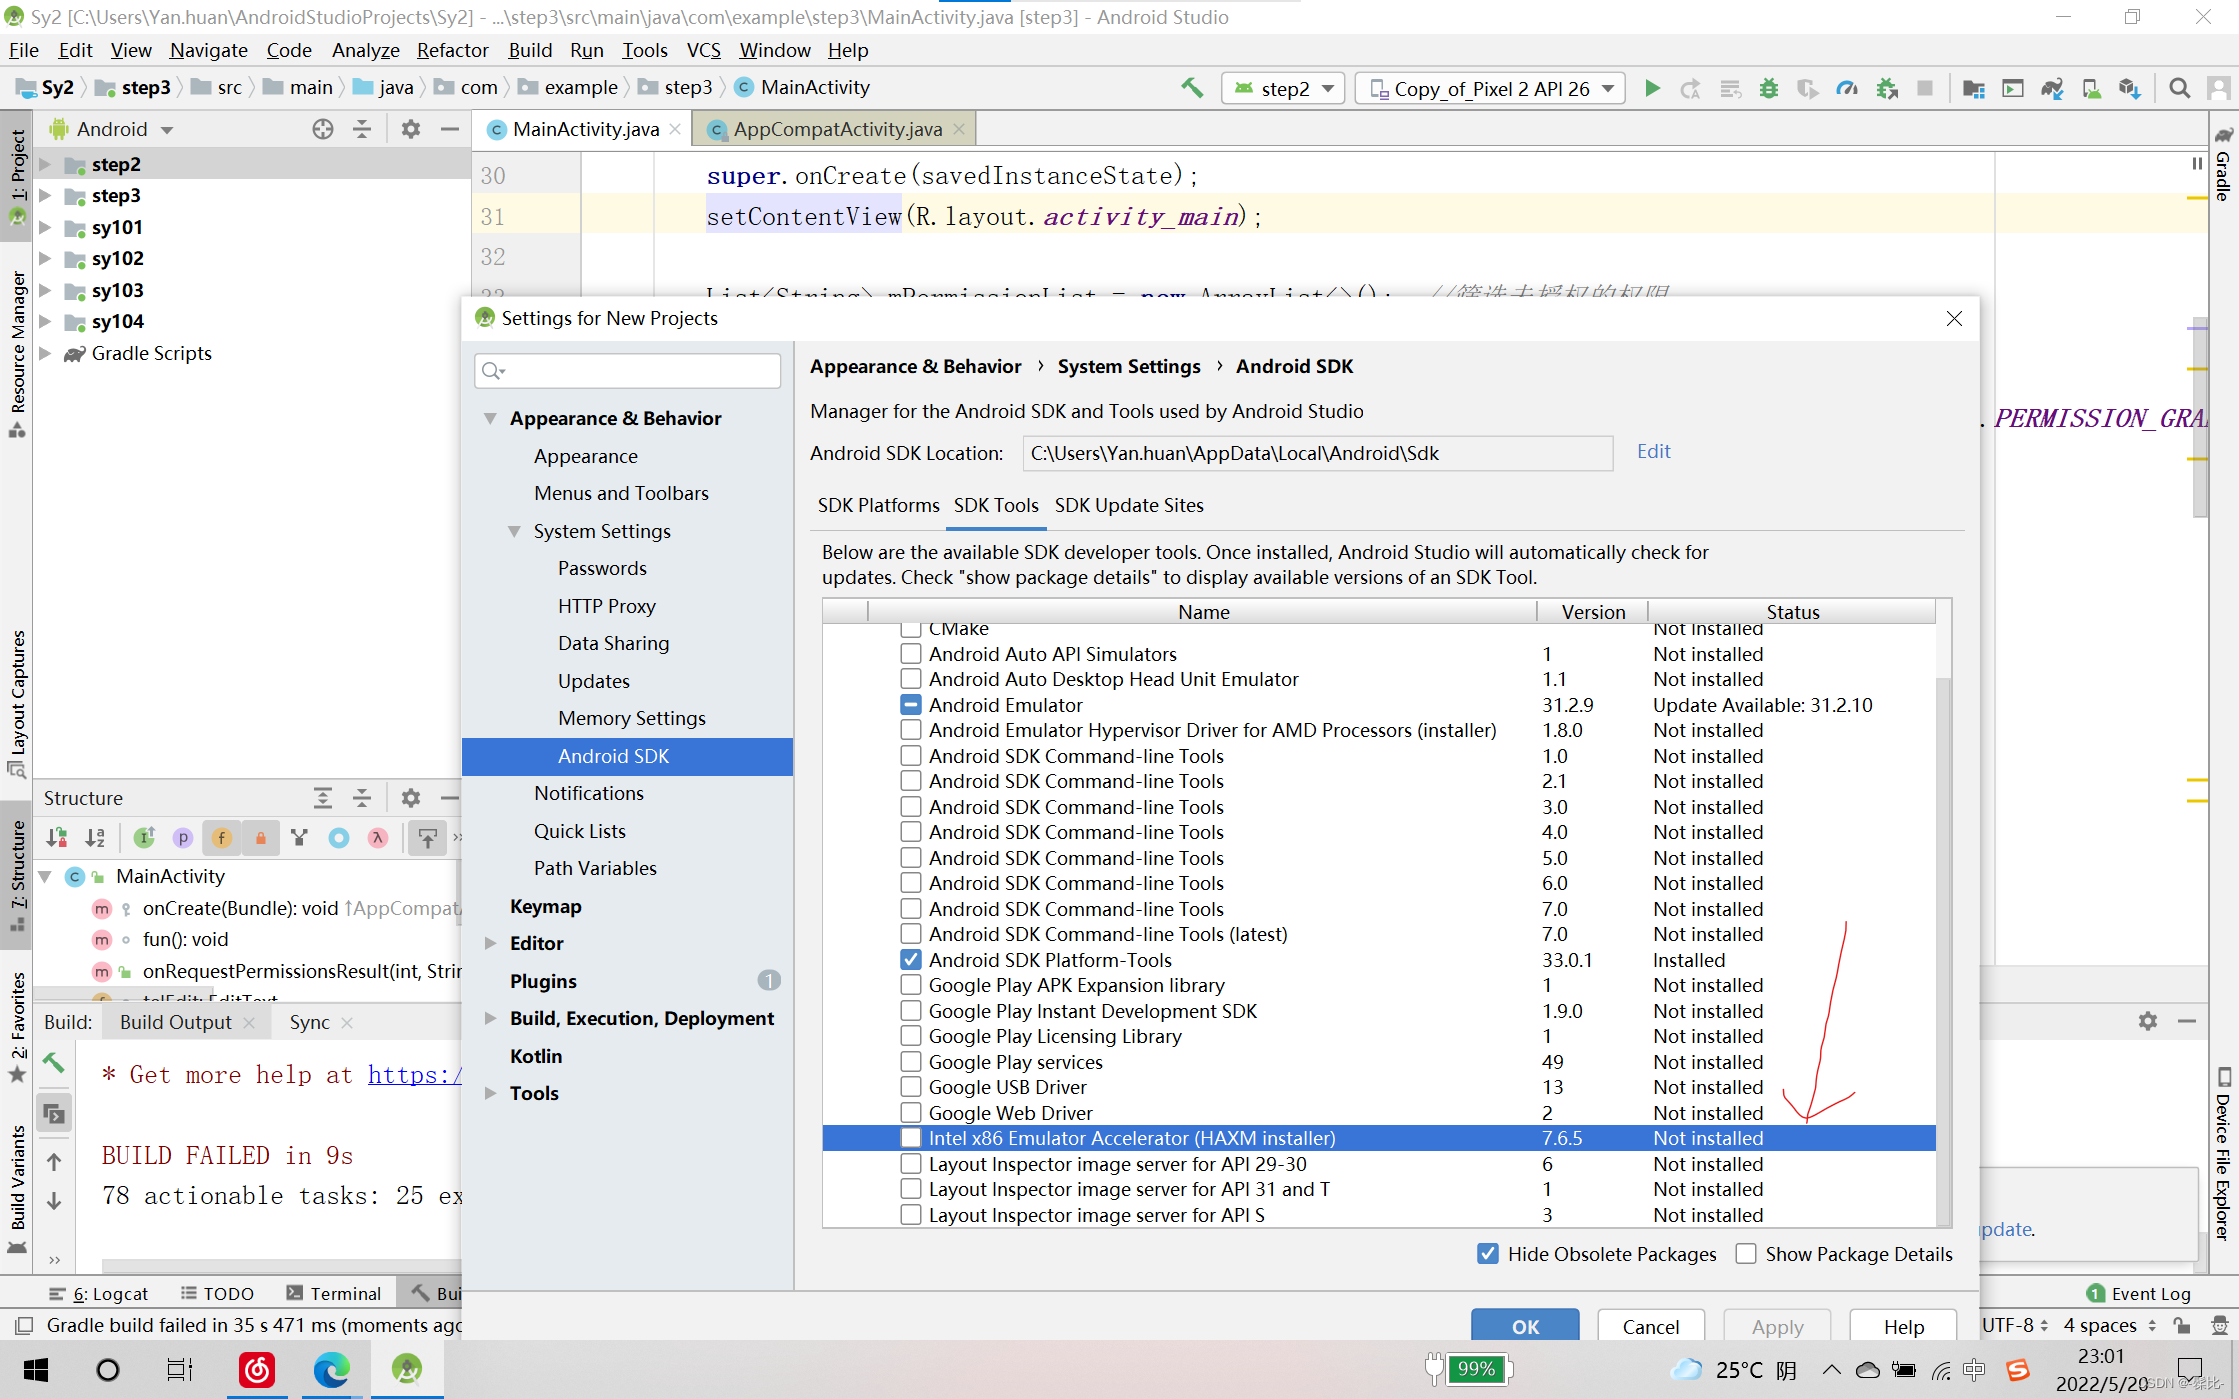Run the app with the green play icon
Screen dimensions: 2239x1399
(x=1652, y=88)
